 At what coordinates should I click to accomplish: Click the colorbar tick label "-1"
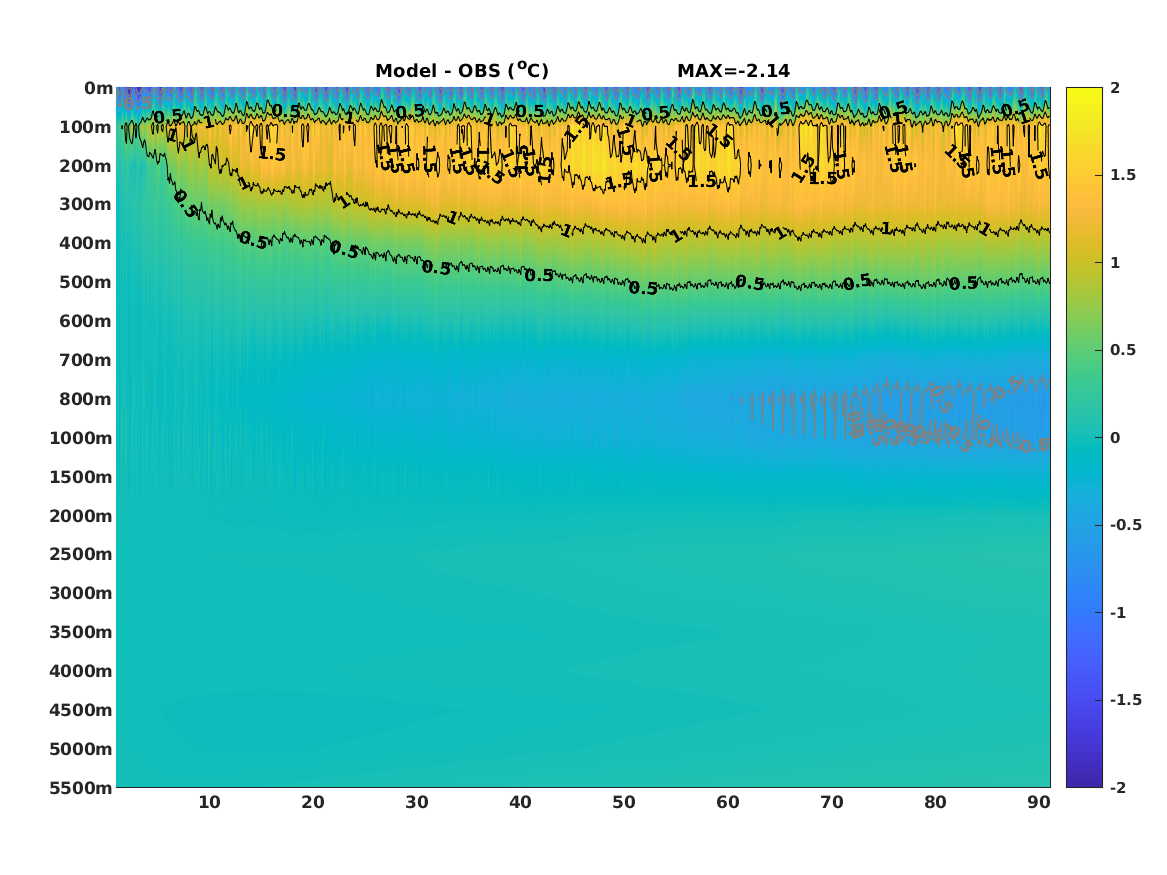pos(1118,612)
